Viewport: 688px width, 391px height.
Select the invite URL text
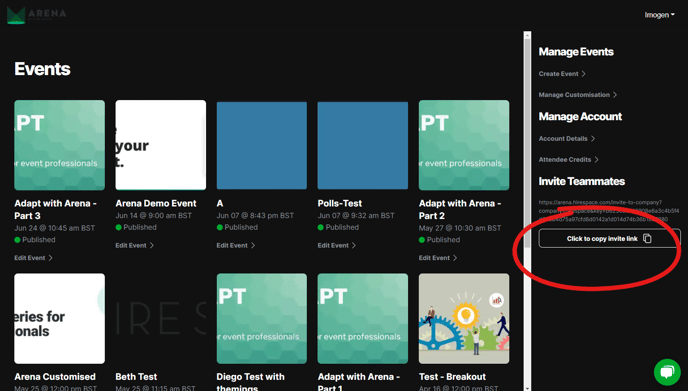pyautogui.click(x=609, y=211)
